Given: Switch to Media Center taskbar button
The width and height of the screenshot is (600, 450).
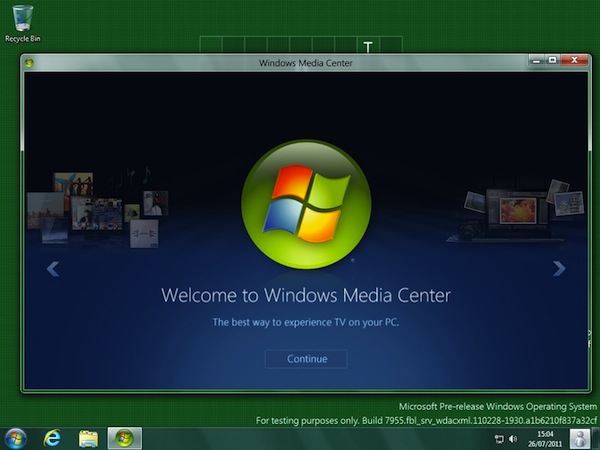Looking at the screenshot, I should click(124, 438).
